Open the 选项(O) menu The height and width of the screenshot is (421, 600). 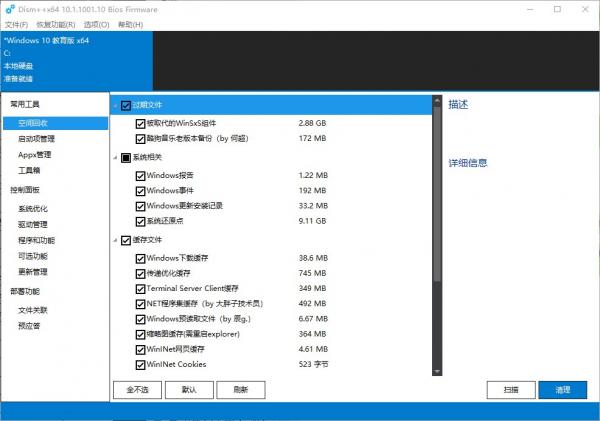[x=96, y=25]
